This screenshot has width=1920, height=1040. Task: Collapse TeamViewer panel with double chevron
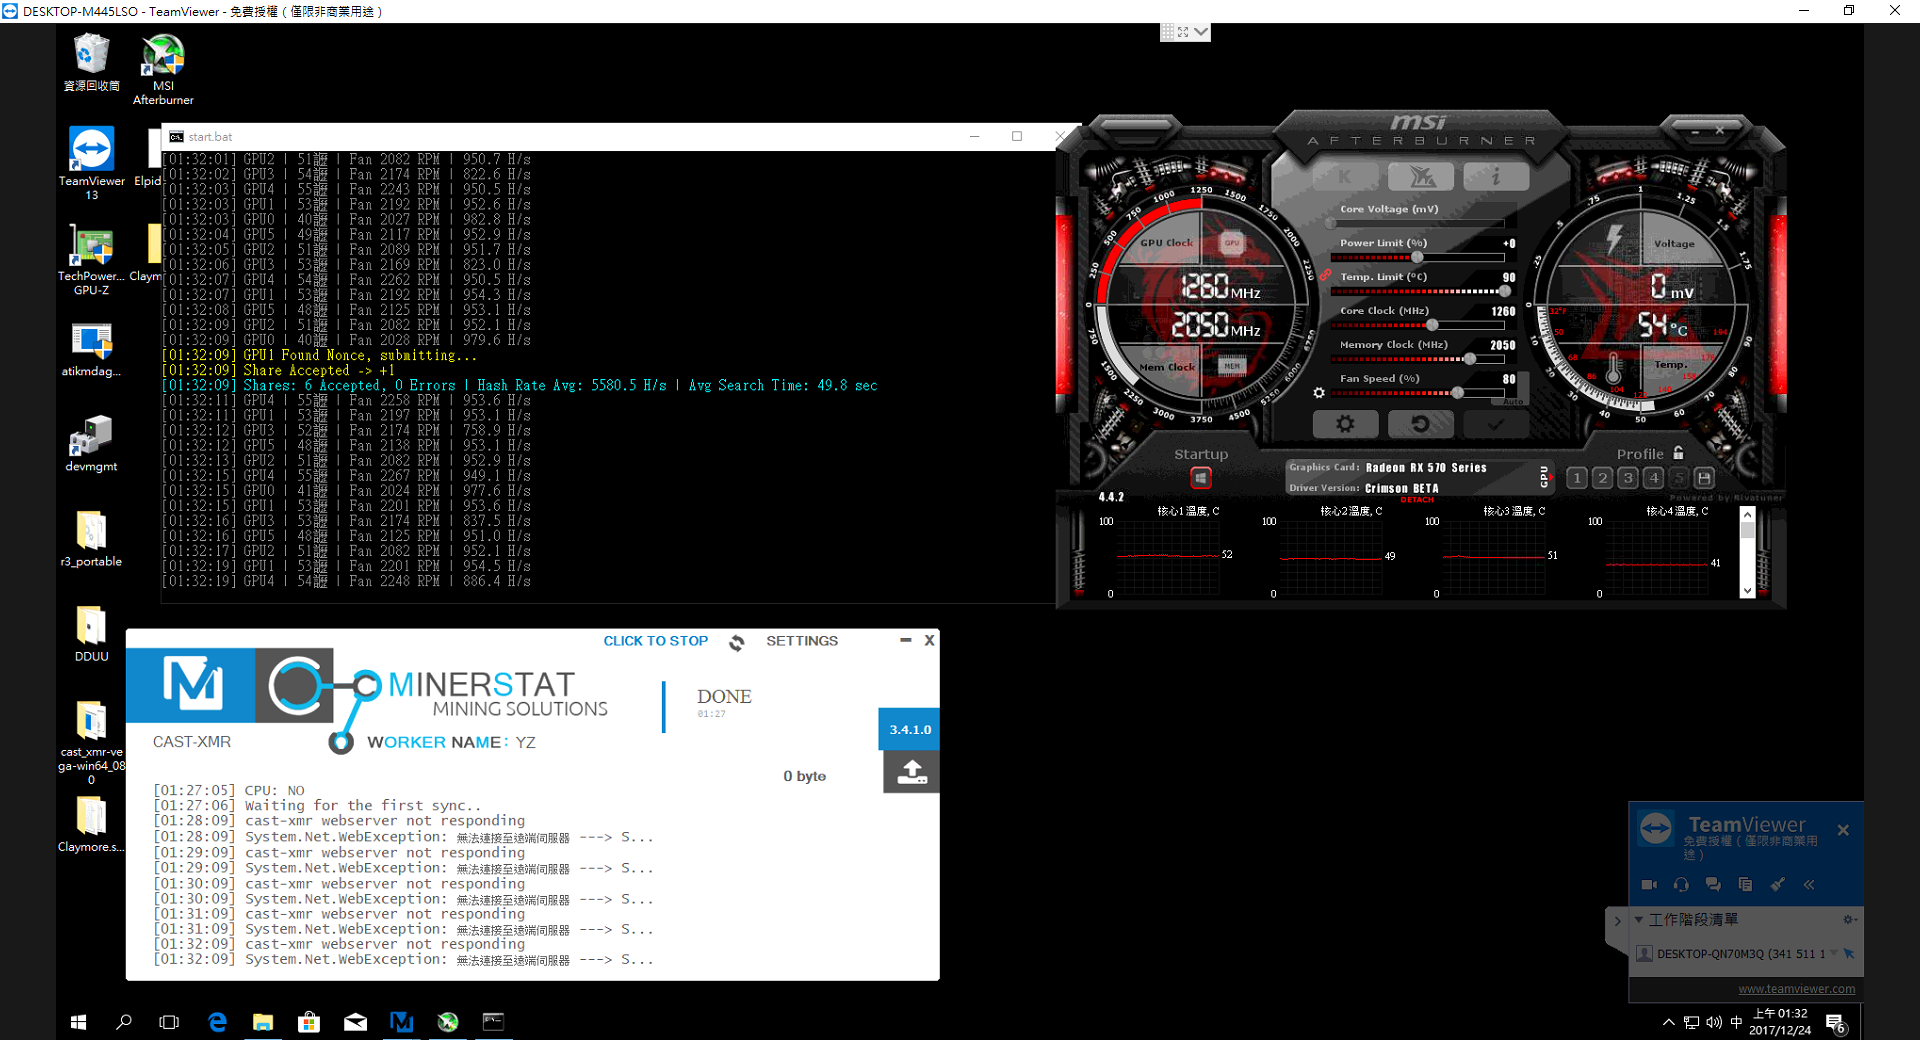coord(1809,884)
